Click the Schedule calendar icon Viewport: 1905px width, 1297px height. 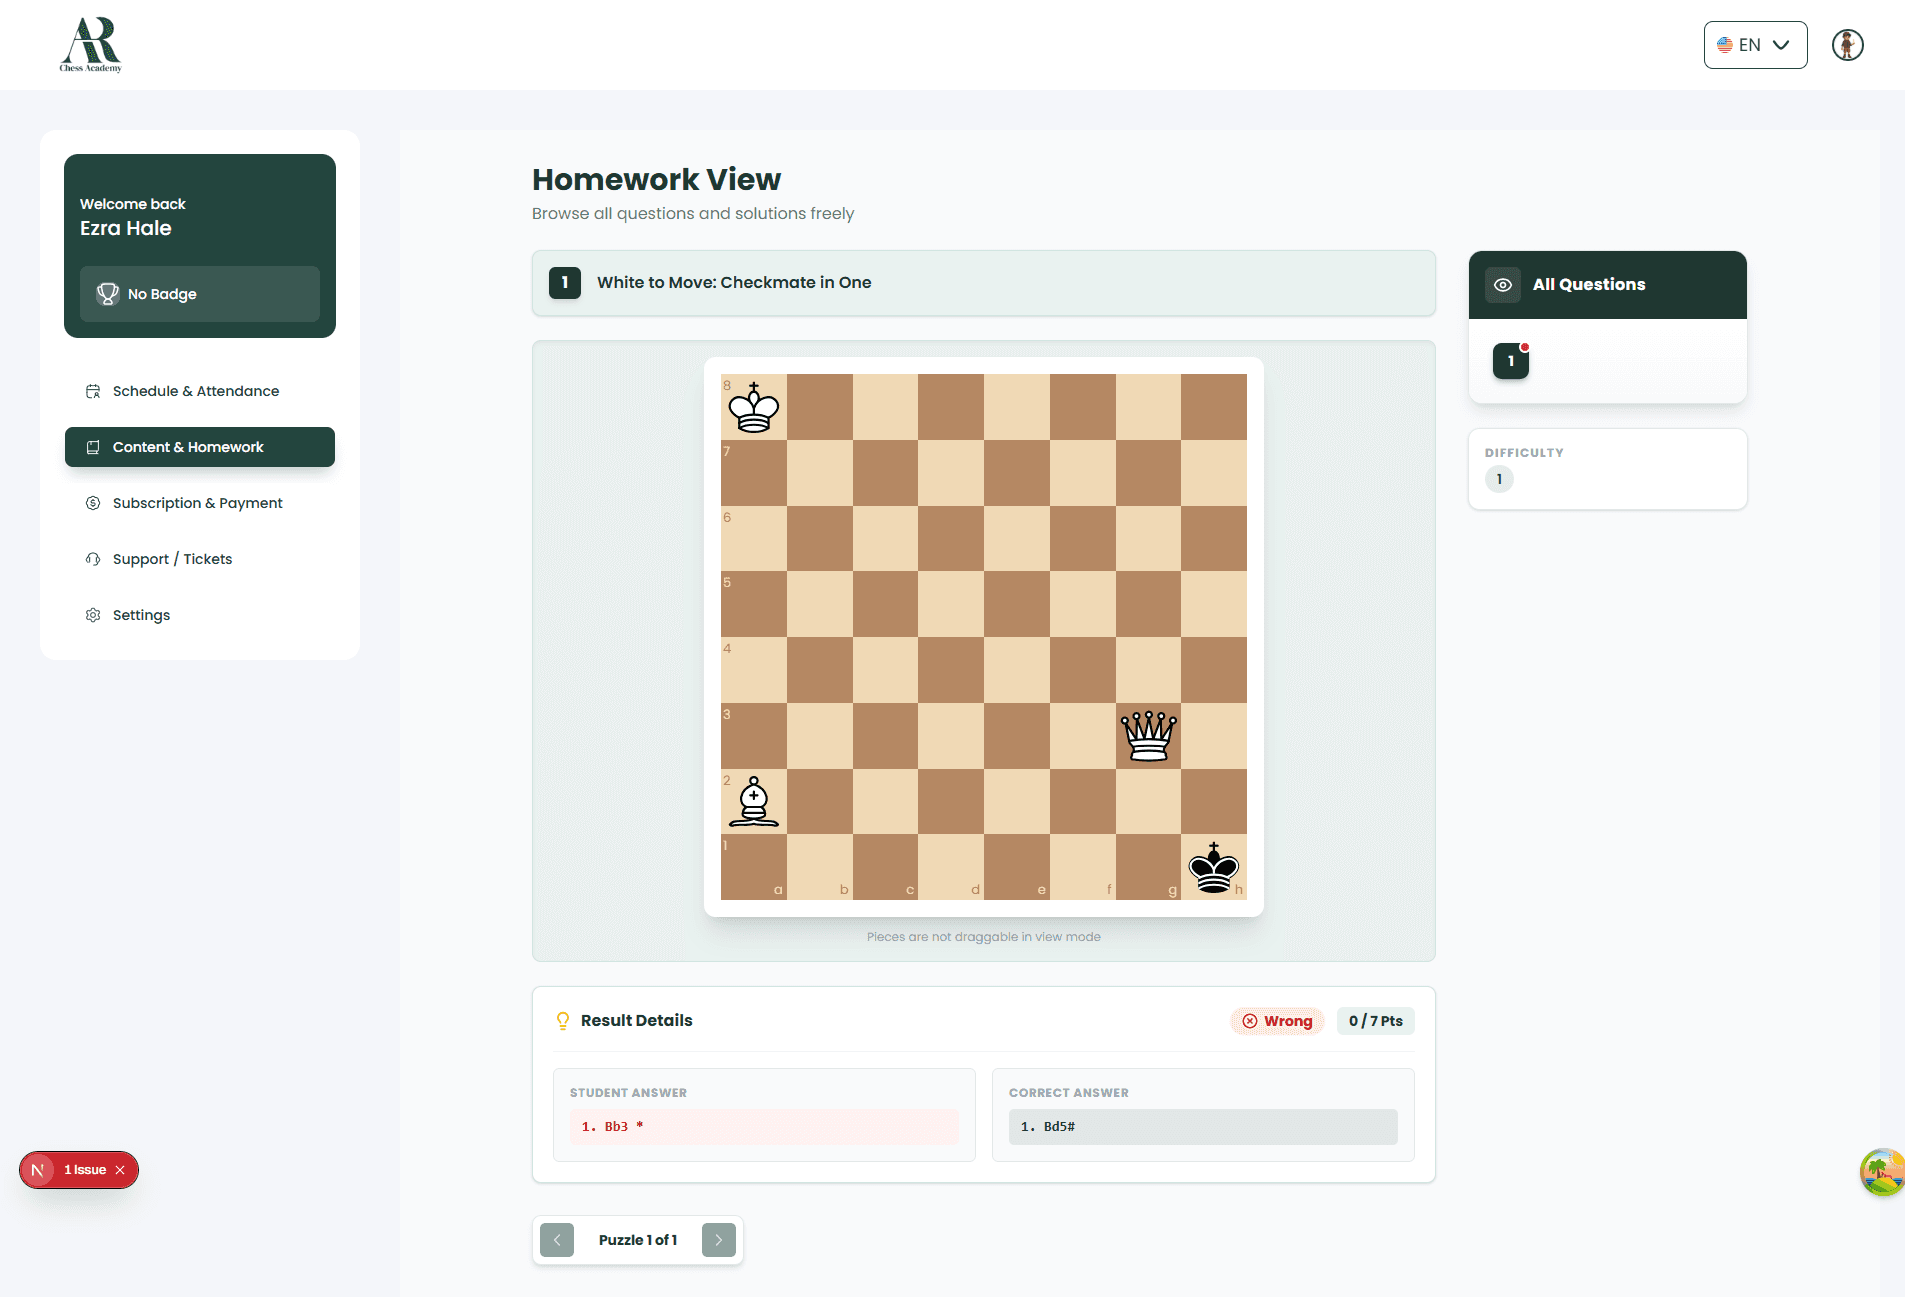point(93,391)
